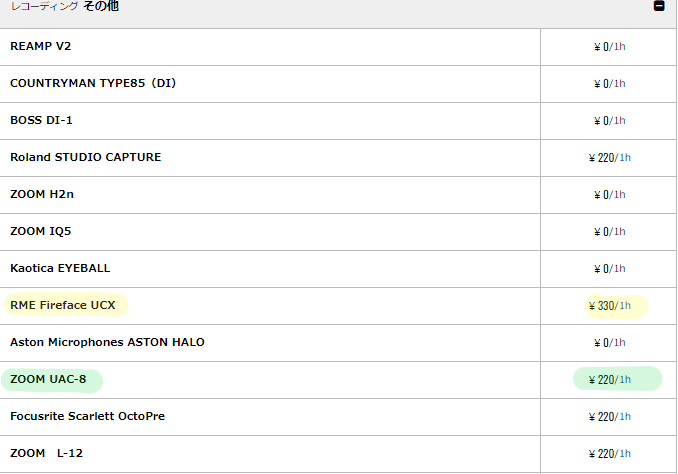678x474 pixels.
Task: Choose Roland STUDIO CAPTURE entry
Action: point(86,157)
